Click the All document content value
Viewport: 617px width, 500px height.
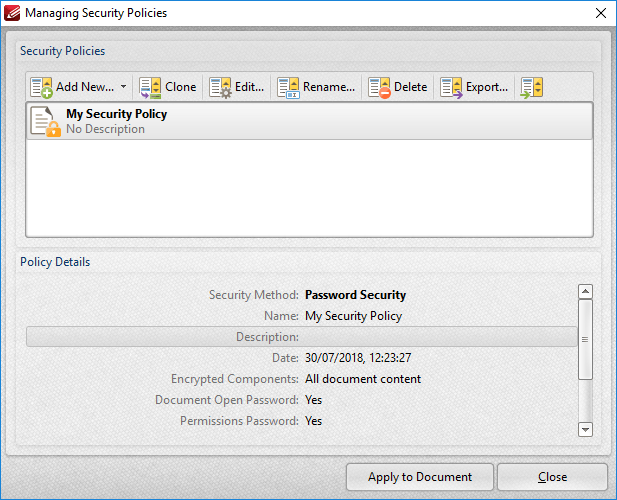(363, 379)
